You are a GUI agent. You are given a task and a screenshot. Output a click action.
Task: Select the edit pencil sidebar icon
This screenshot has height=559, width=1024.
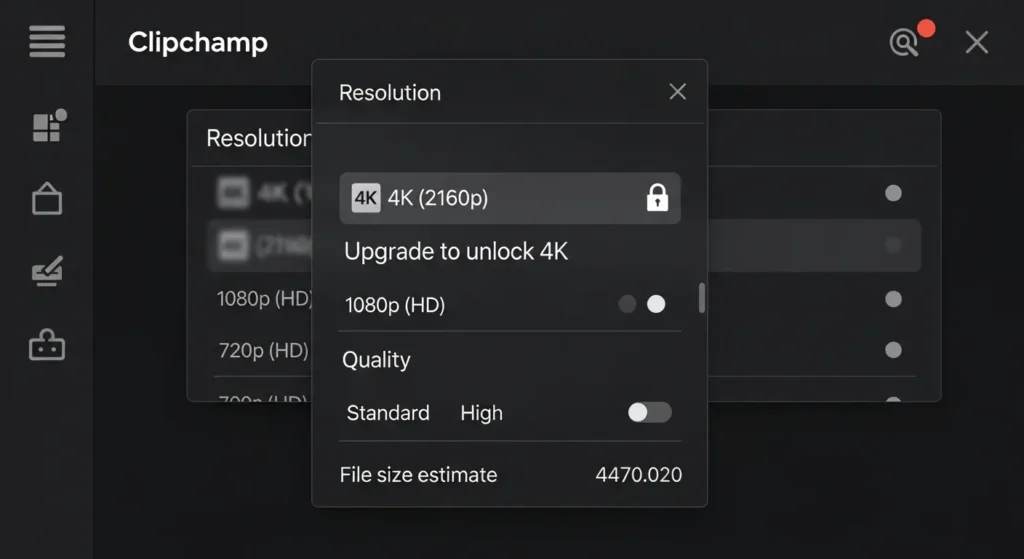pos(47,272)
